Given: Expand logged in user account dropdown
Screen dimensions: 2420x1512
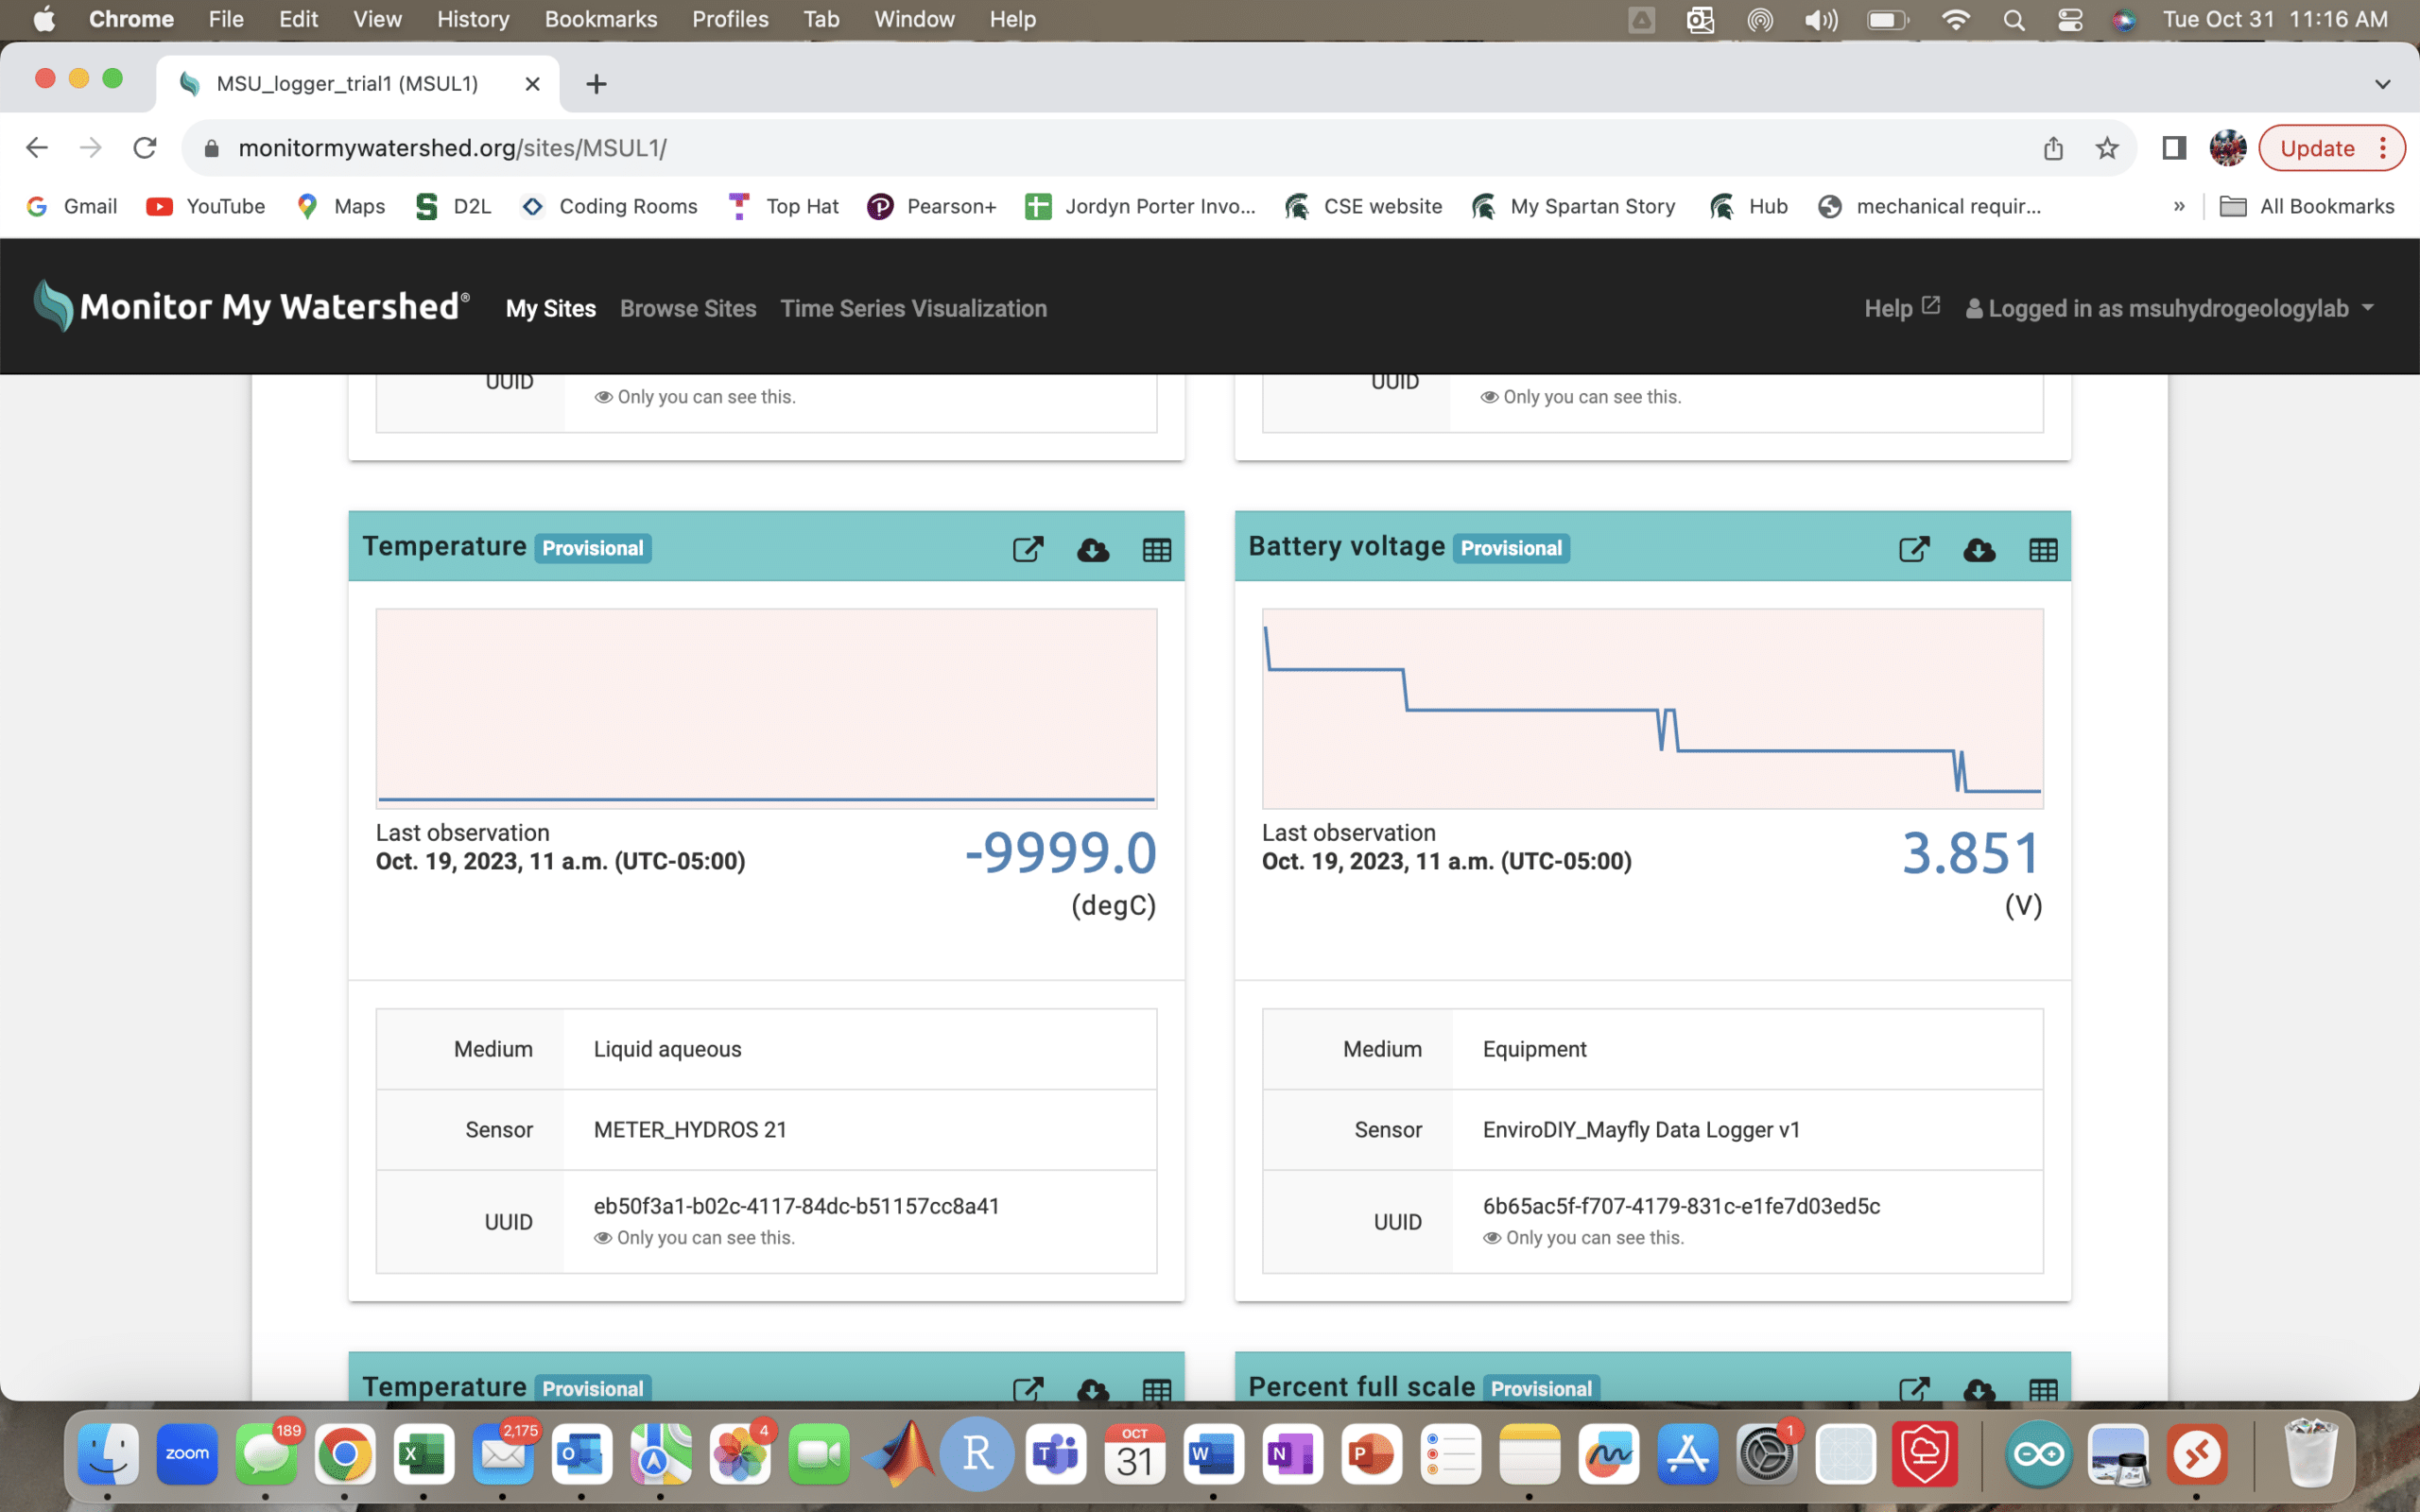Looking at the screenshot, I should tap(2367, 308).
